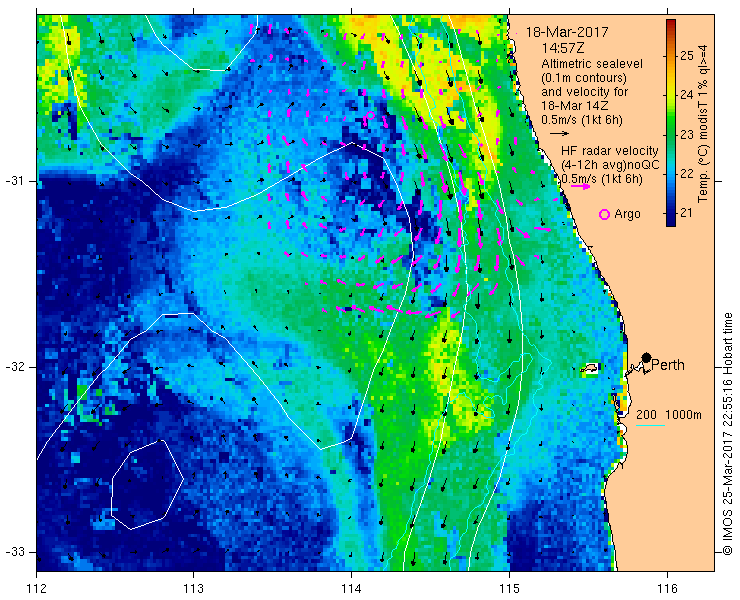The width and height of the screenshot is (740, 600).
Task: Click the IMOS copyright timestamp text
Action: pyautogui.click(x=727, y=433)
